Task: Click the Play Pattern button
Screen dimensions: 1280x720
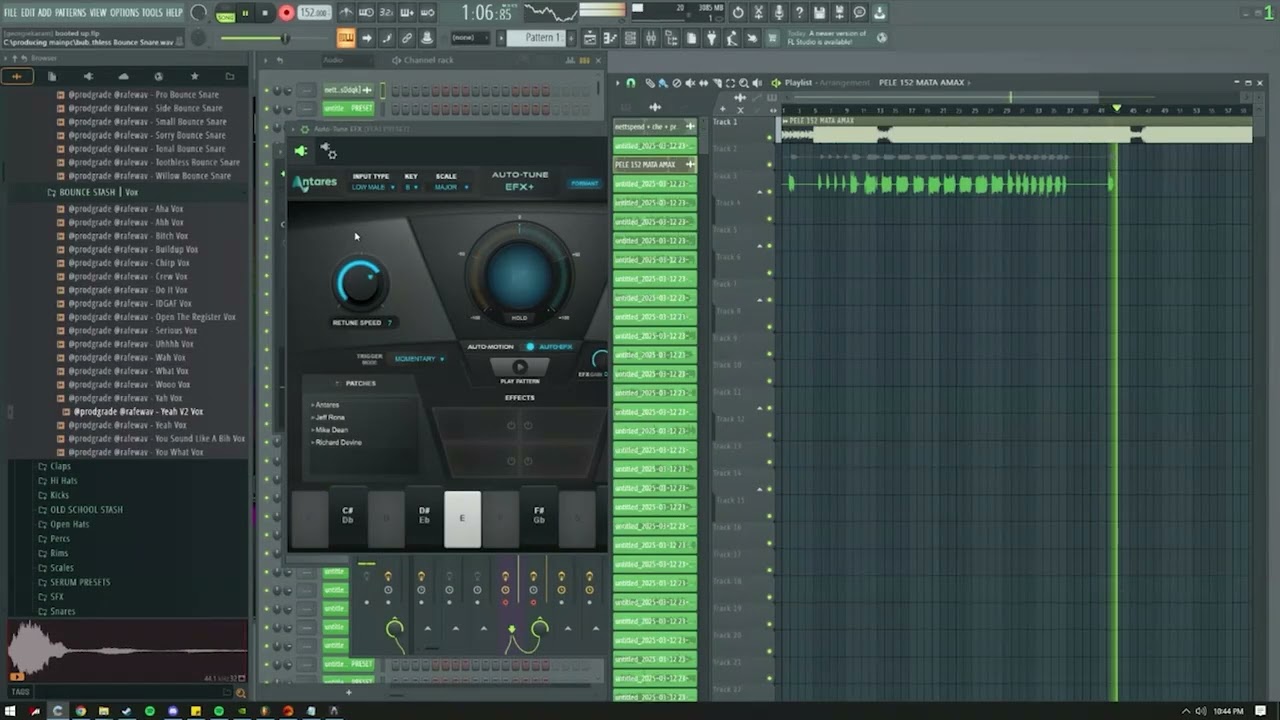Action: click(x=519, y=368)
